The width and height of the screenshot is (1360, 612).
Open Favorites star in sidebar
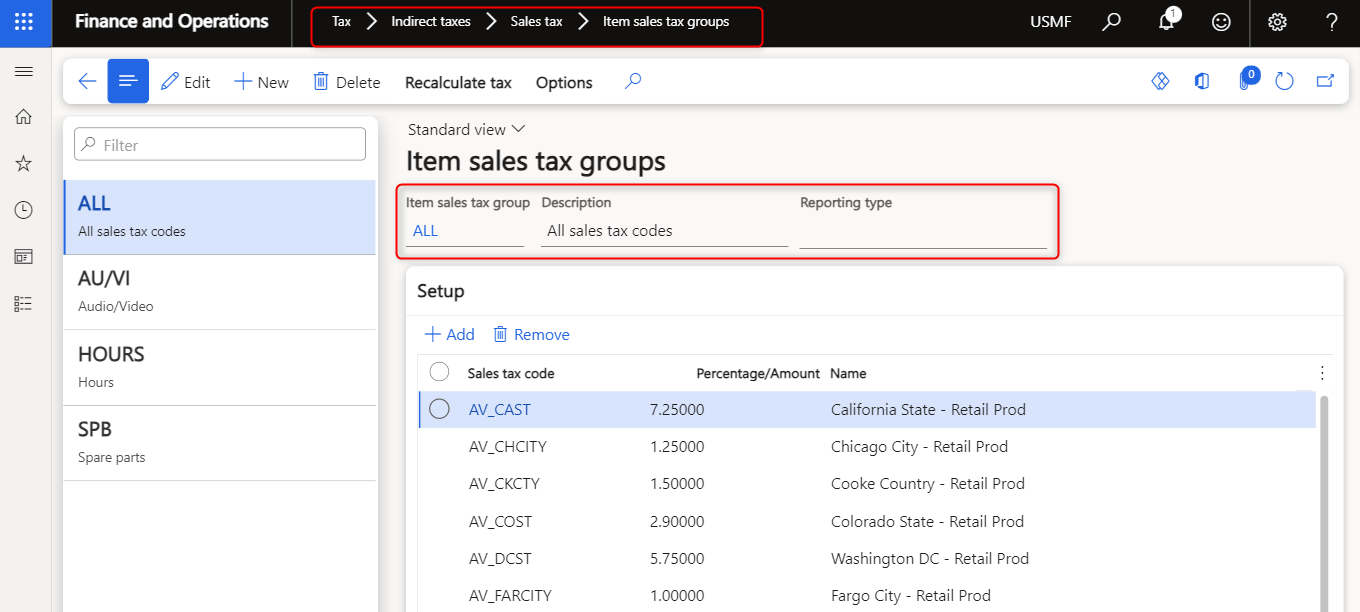24,163
